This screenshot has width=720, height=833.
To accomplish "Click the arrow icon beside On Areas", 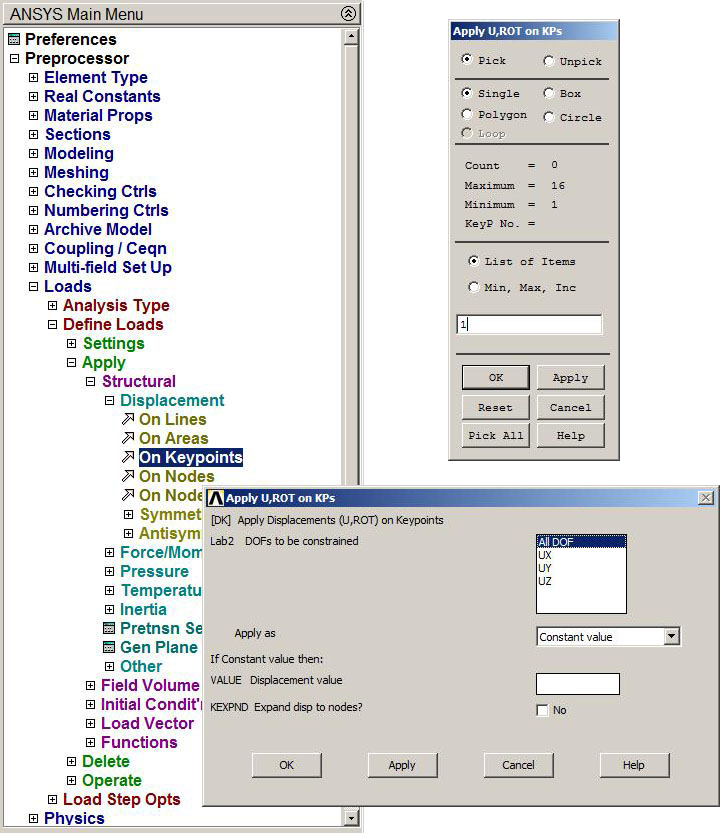I will [127, 439].
